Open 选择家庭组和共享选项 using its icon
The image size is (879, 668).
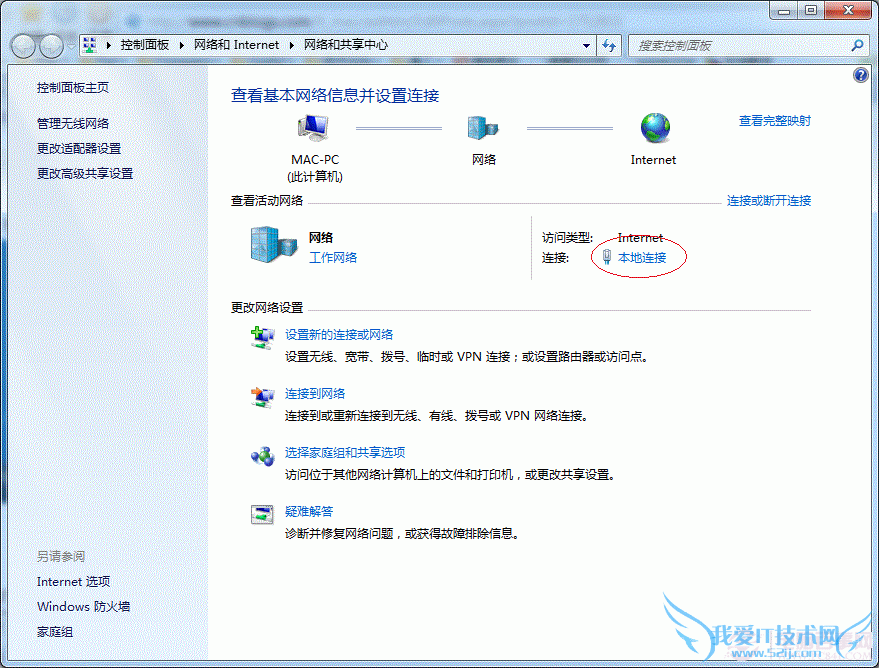(x=264, y=455)
